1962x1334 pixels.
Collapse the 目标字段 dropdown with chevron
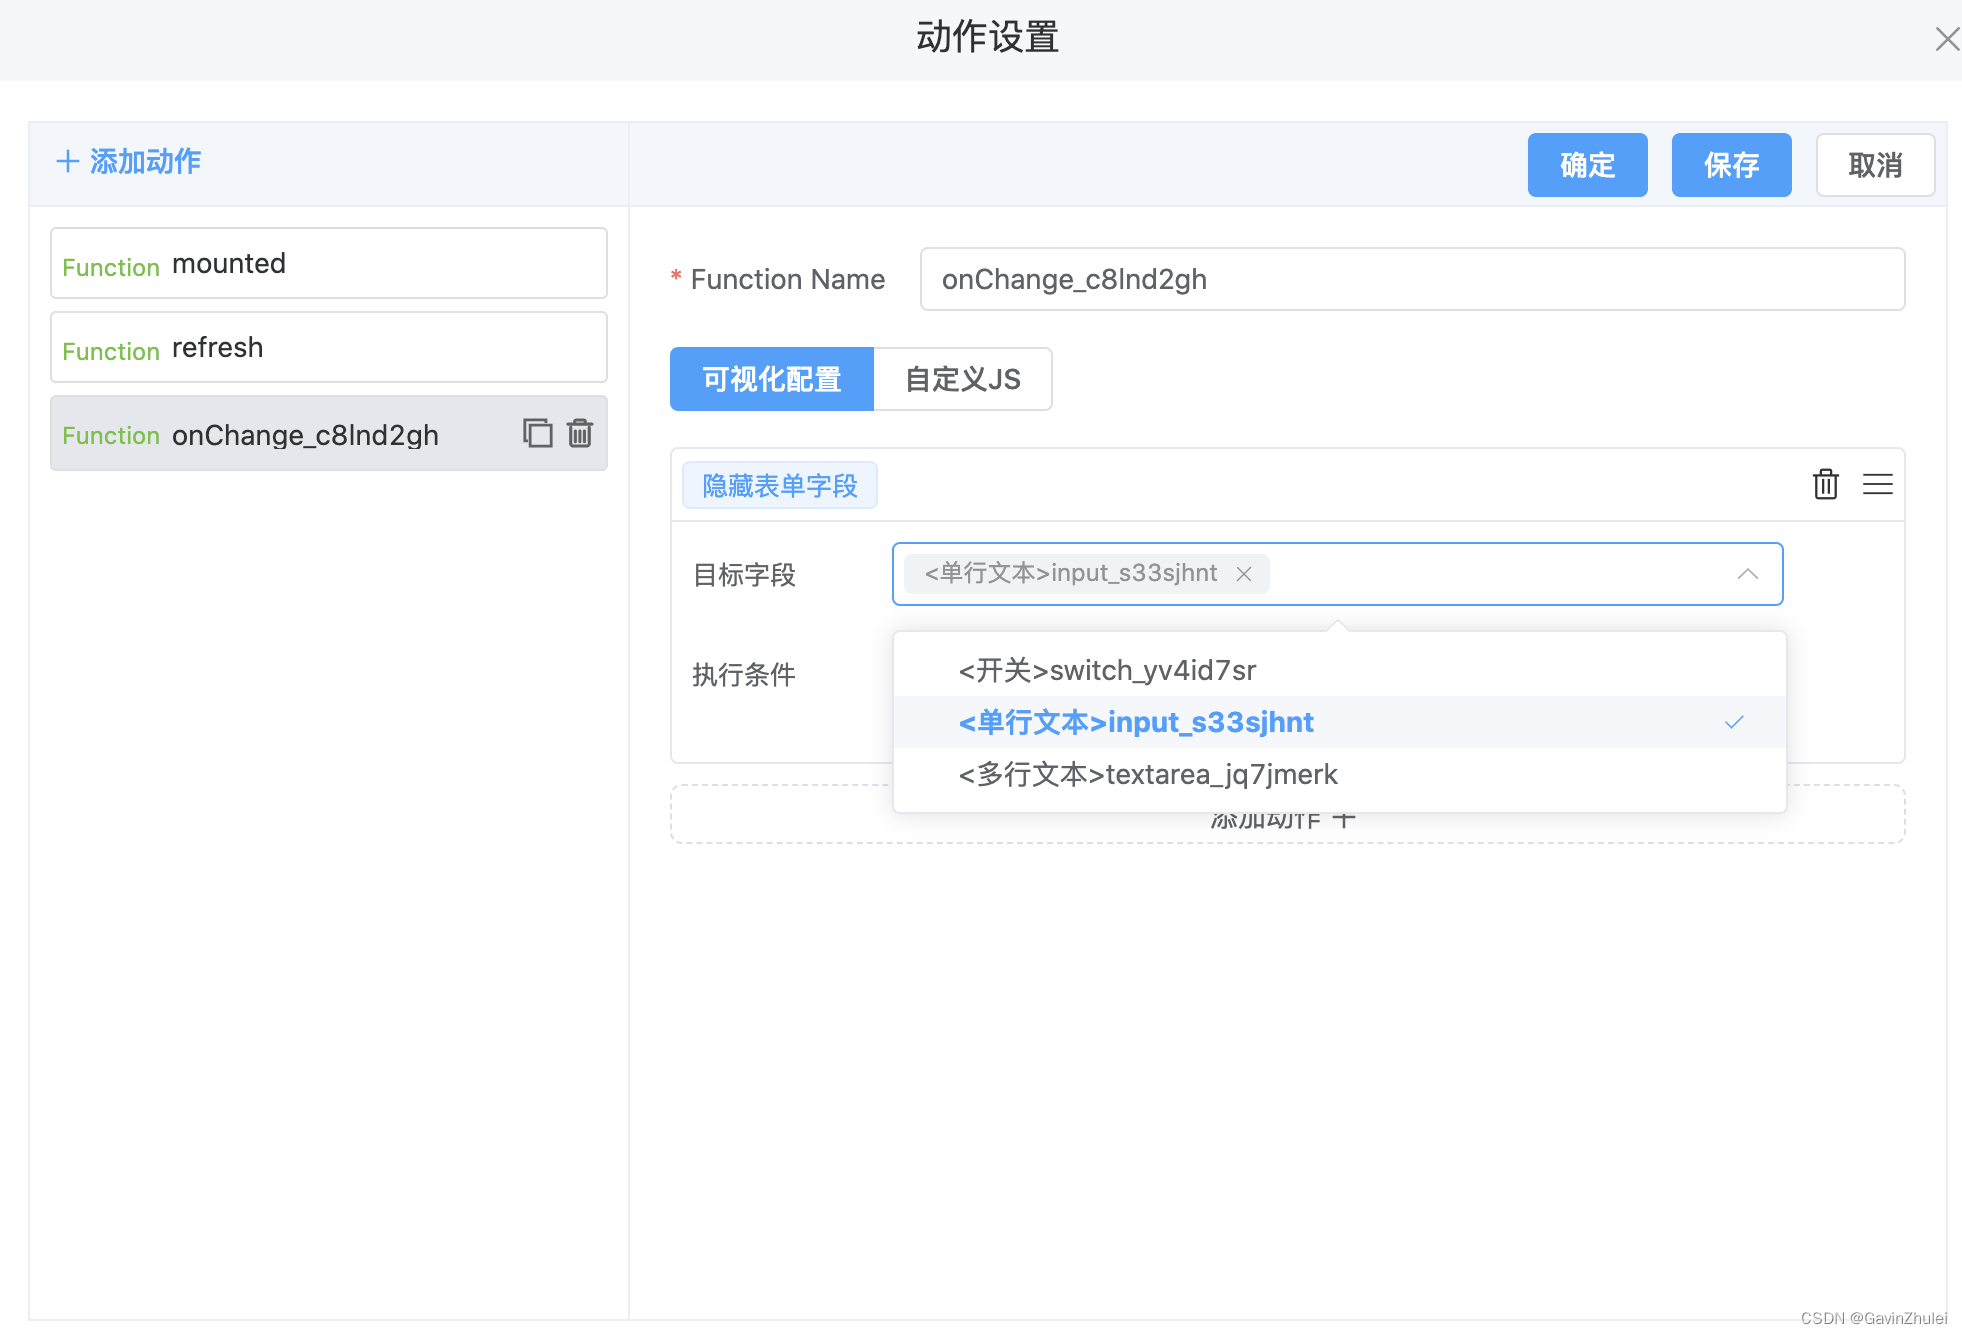point(1748,574)
